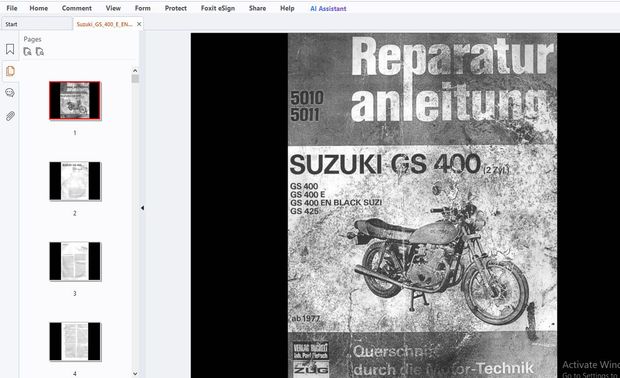Click the 'Pages' panel heading
The height and width of the screenshot is (378, 620).
coord(32,39)
